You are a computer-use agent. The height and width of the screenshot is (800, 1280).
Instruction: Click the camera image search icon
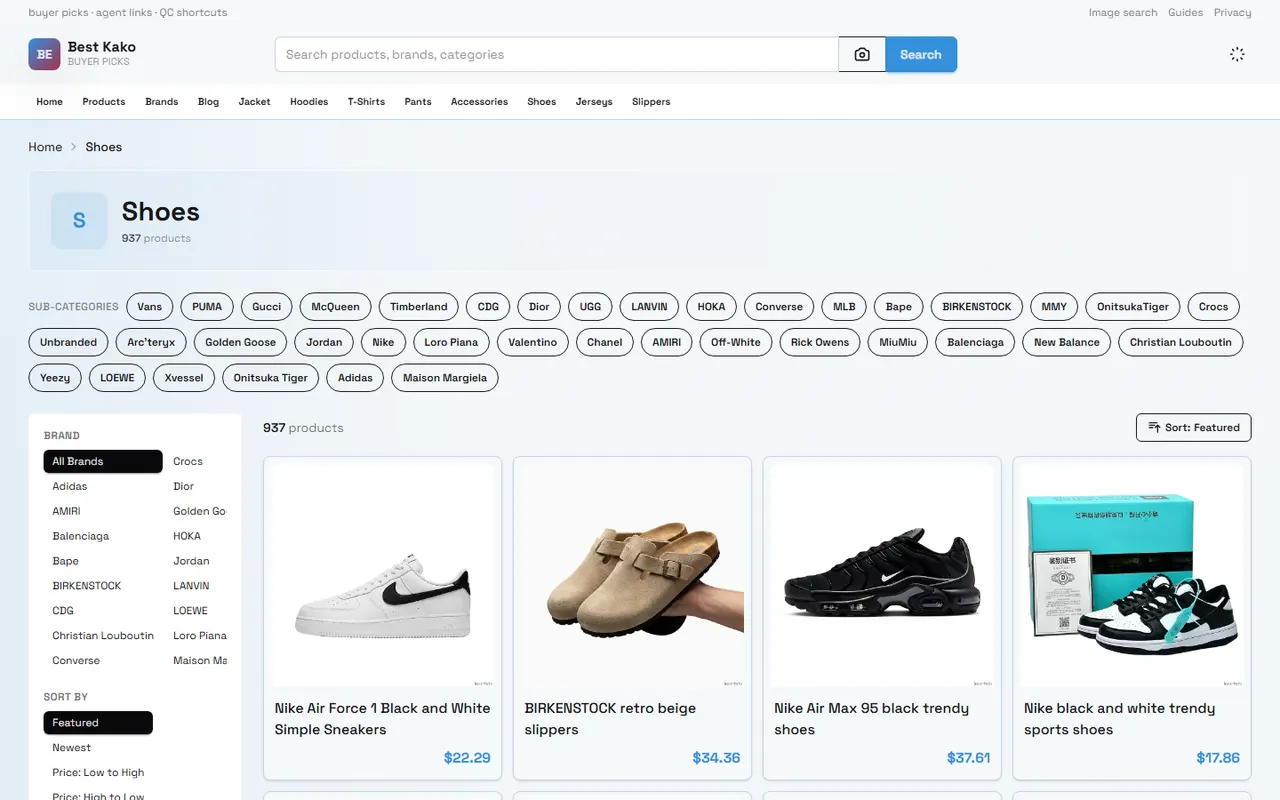point(862,55)
